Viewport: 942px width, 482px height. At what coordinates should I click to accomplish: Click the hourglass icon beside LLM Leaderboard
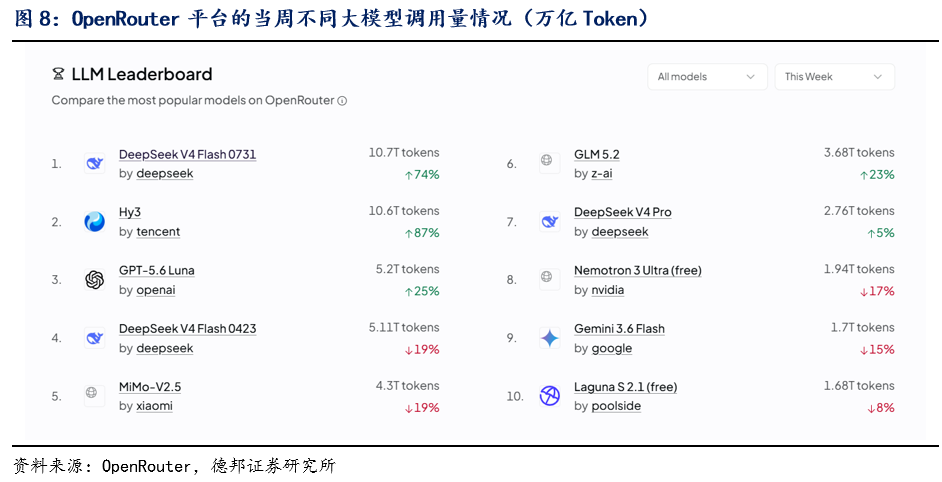[x=58, y=75]
